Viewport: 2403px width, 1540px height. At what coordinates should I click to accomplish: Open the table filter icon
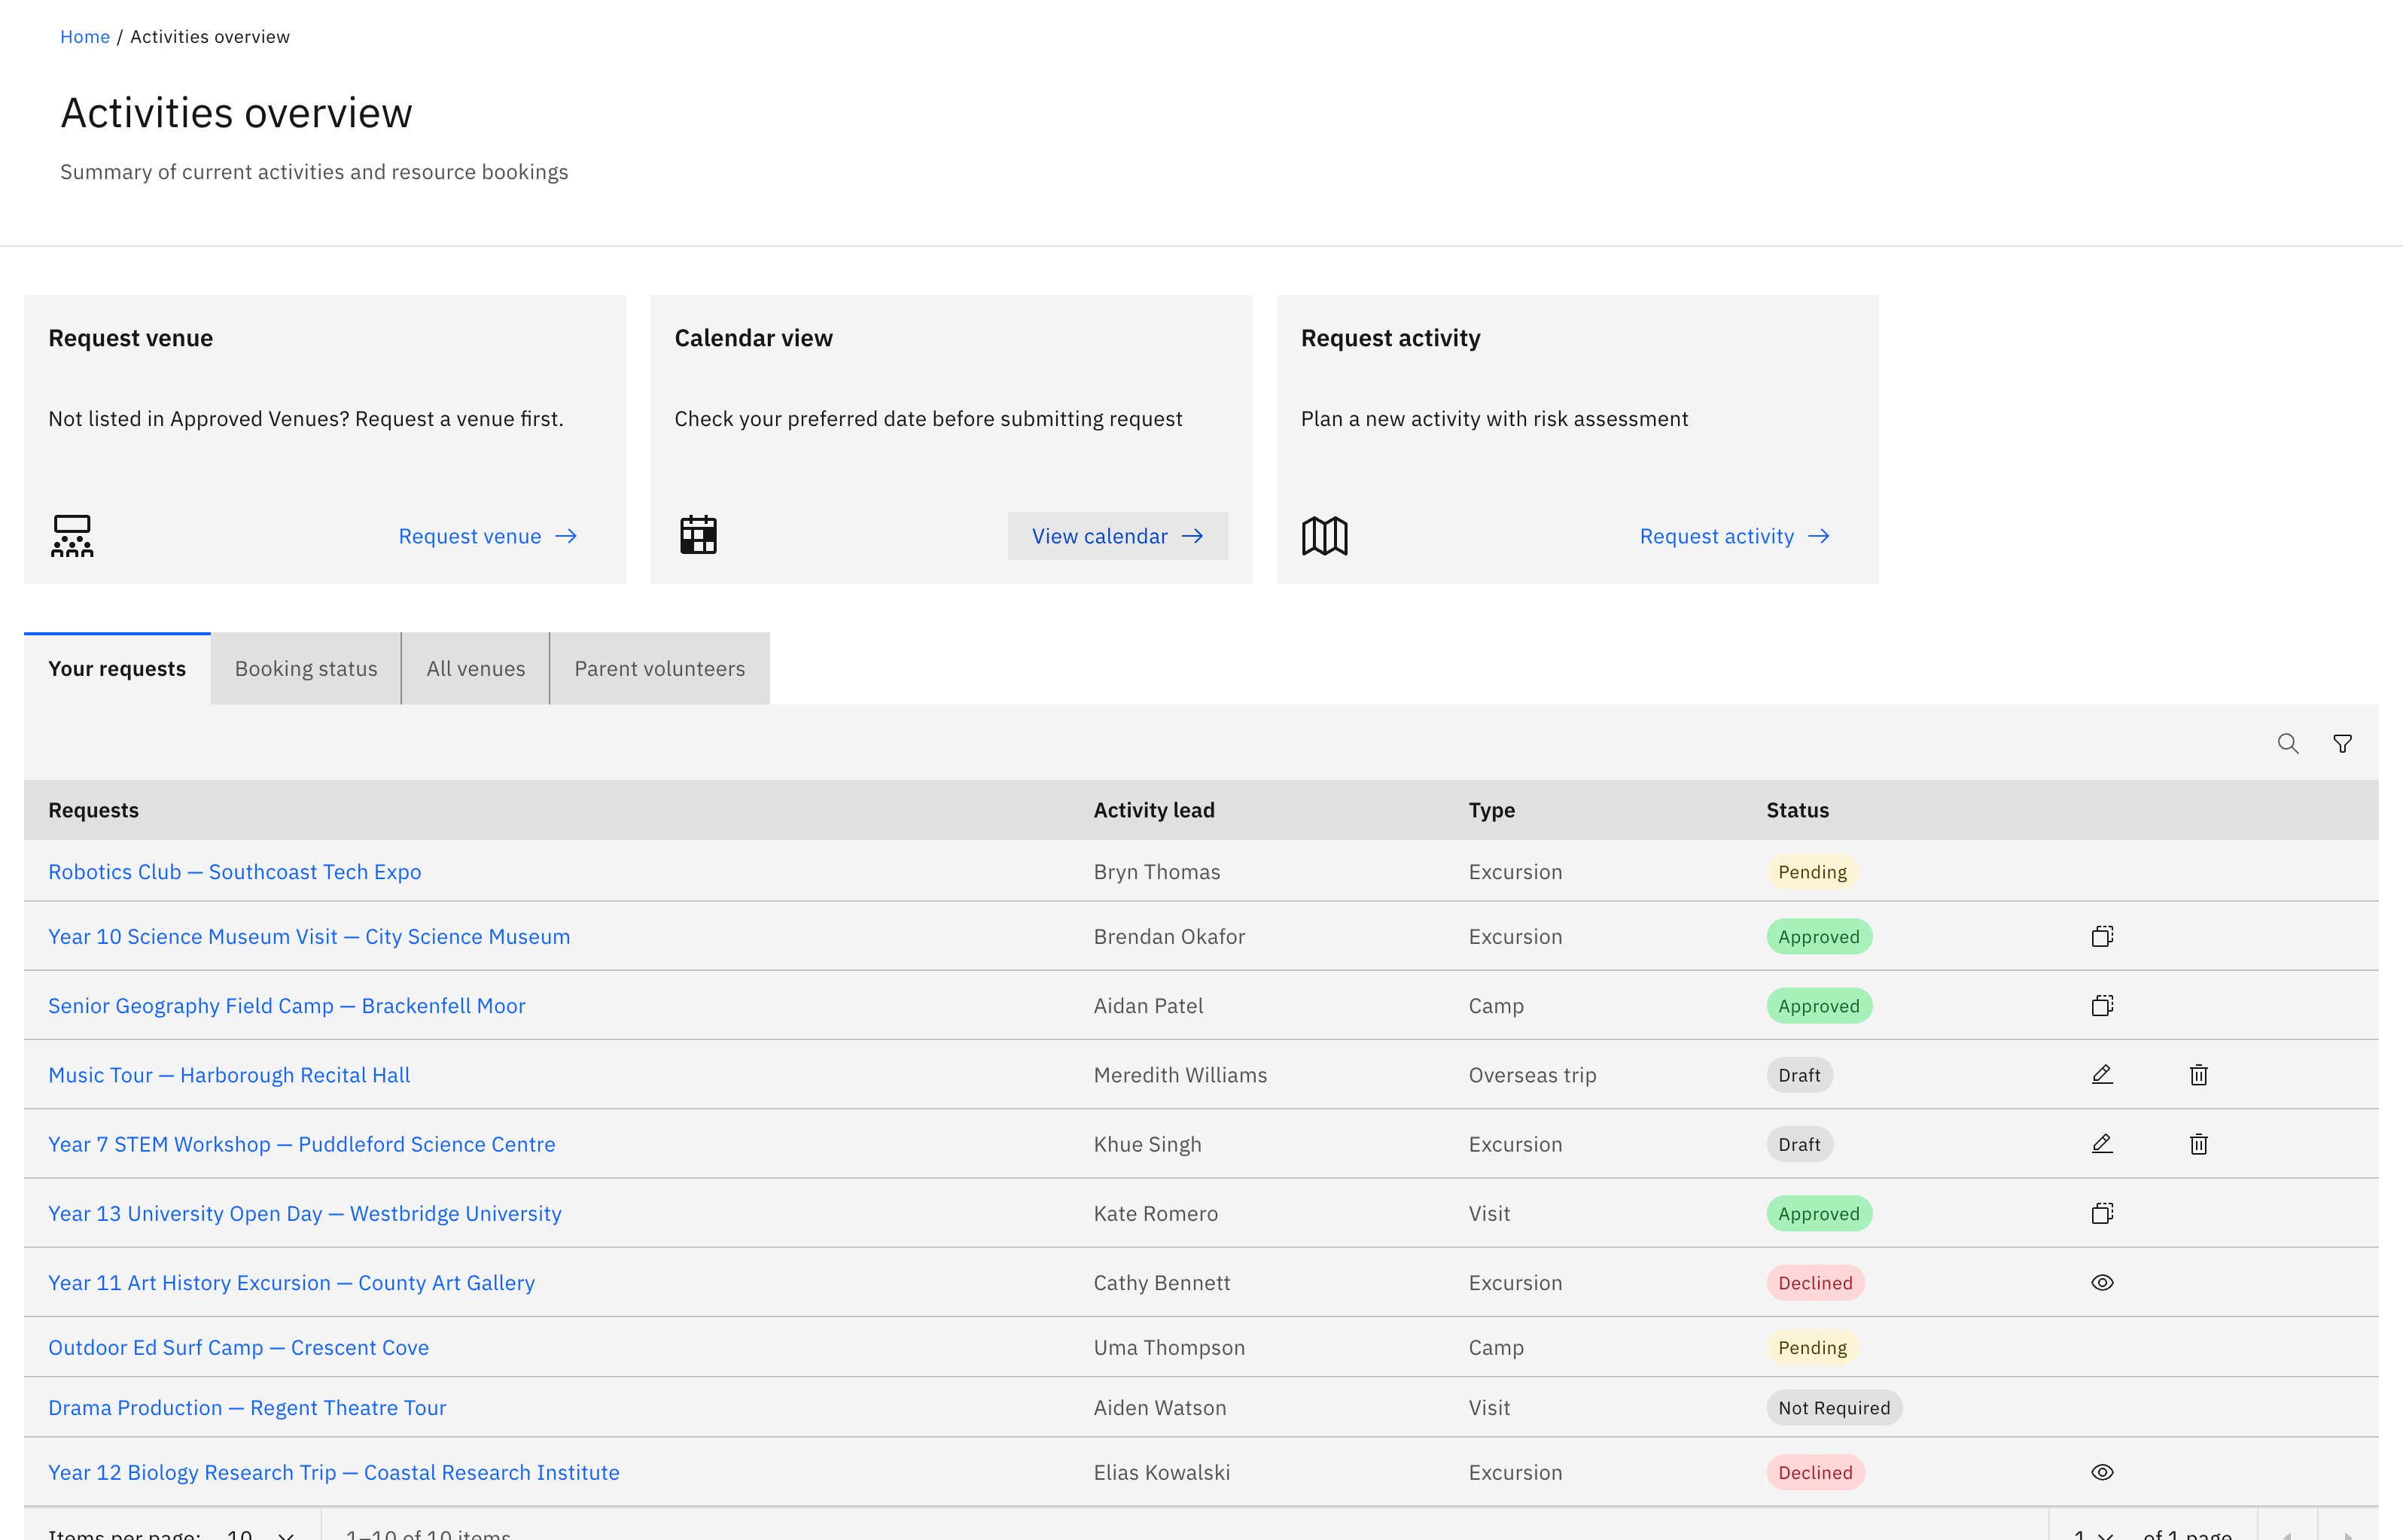coord(2342,743)
